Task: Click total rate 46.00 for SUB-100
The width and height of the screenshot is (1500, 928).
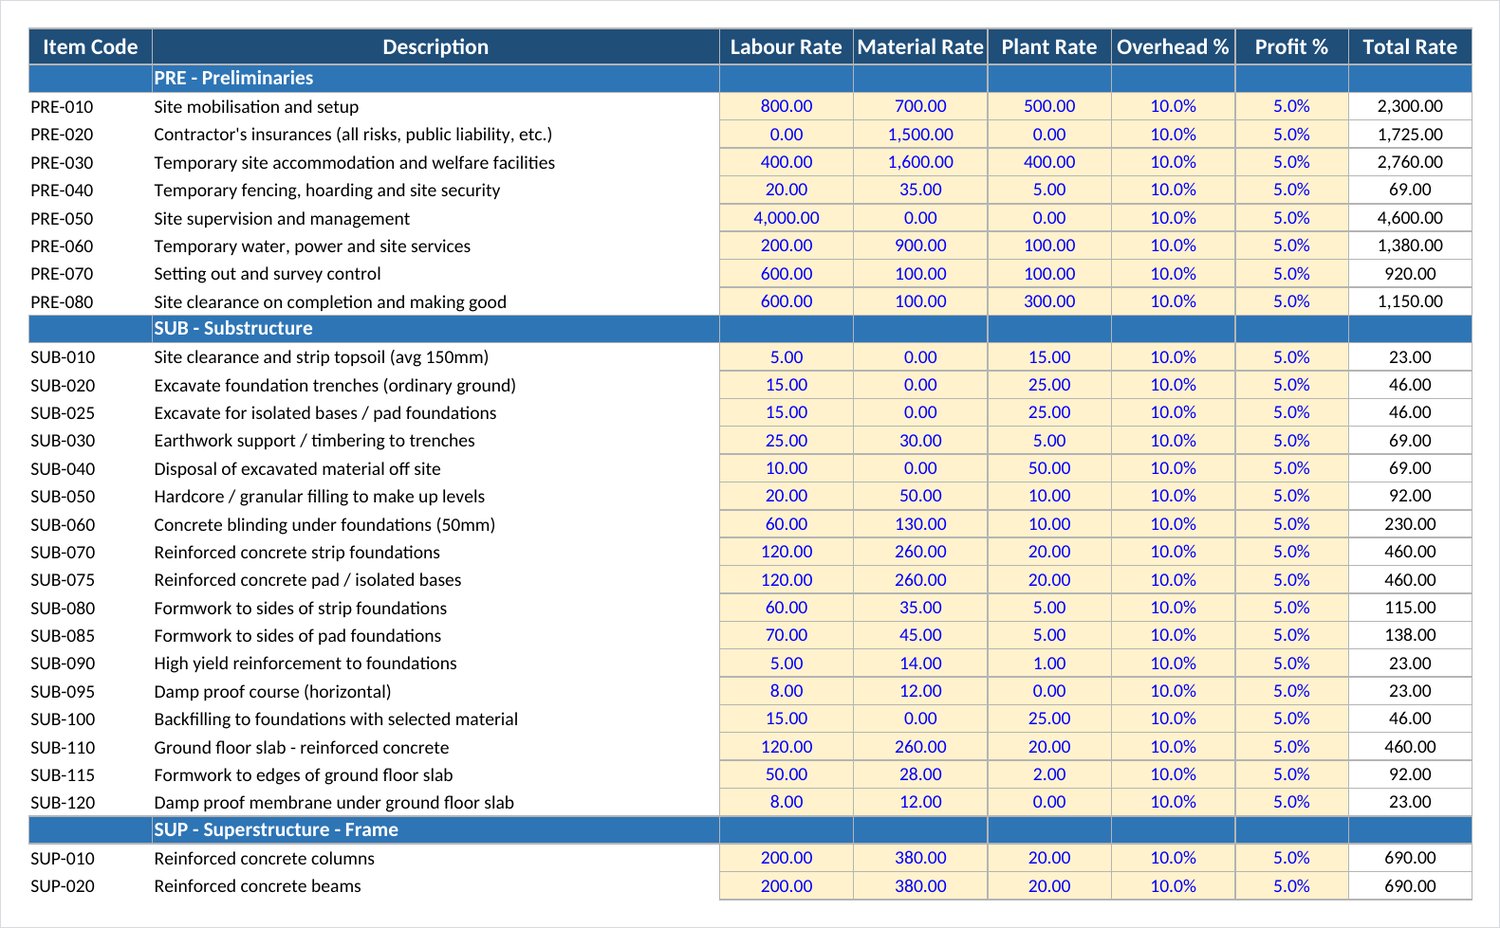Action: click(1410, 719)
